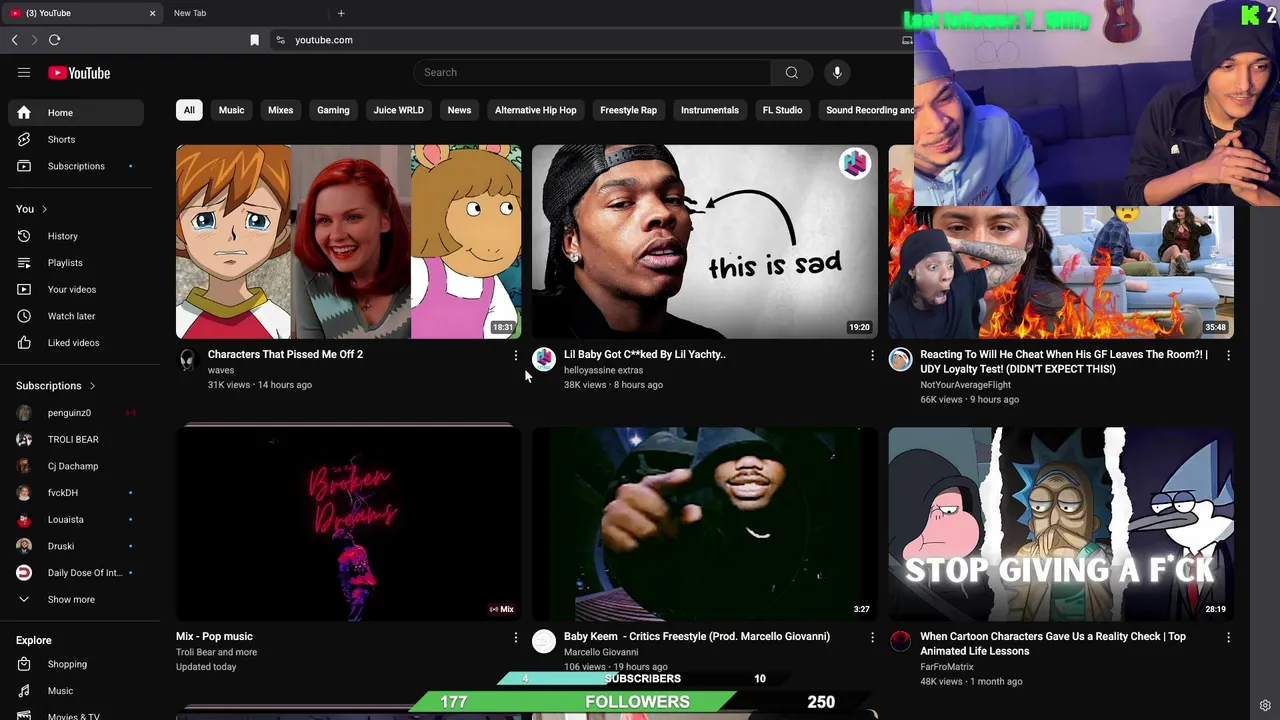Reload the page with refresh icon
The image size is (1280, 720).
[54, 40]
